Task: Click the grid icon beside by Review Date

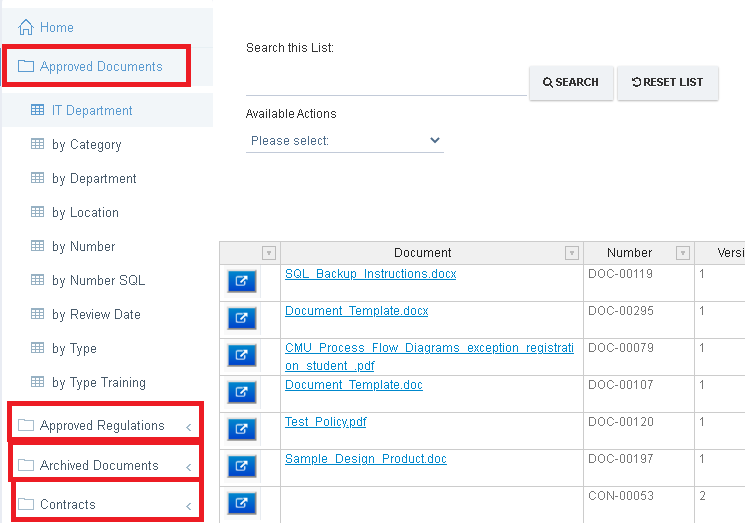Action: (38, 314)
